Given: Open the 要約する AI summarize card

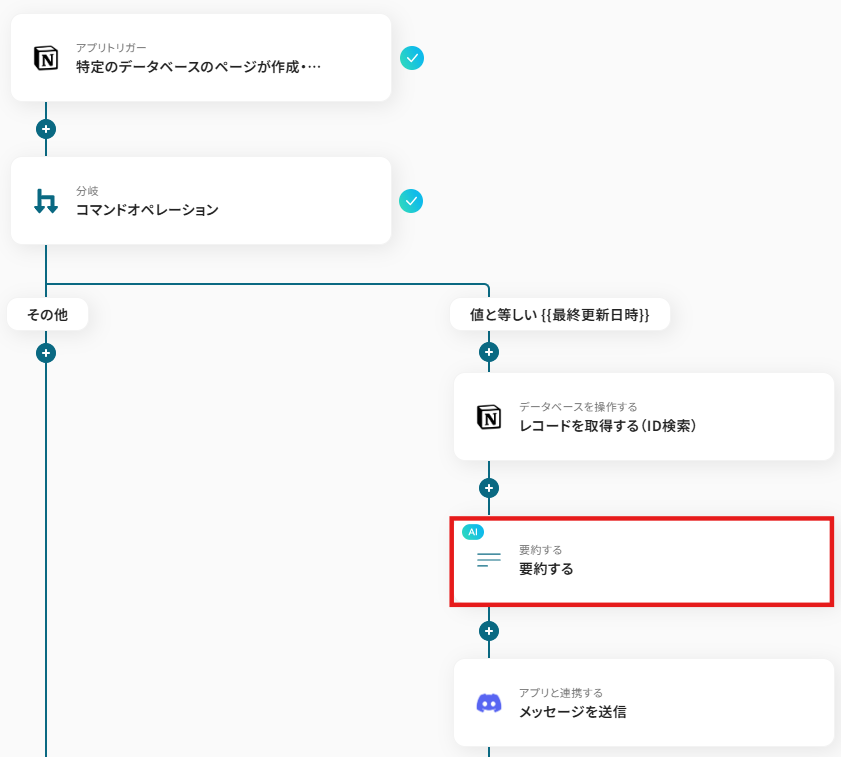Looking at the screenshot, I should [x=642, y=562].
